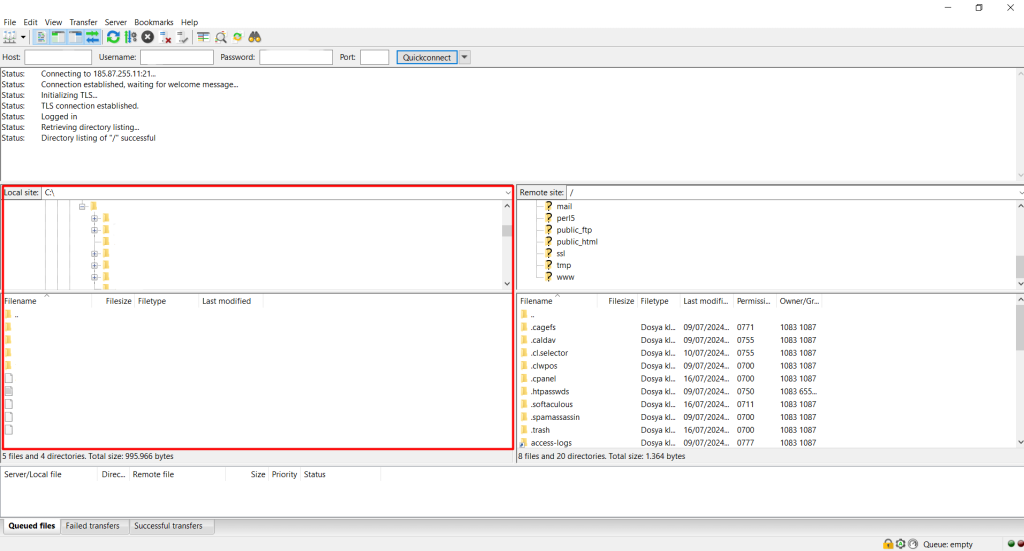Click the Queue: empty status text
The width and height of the screenshot is (1024, 551).
point(948,544)
